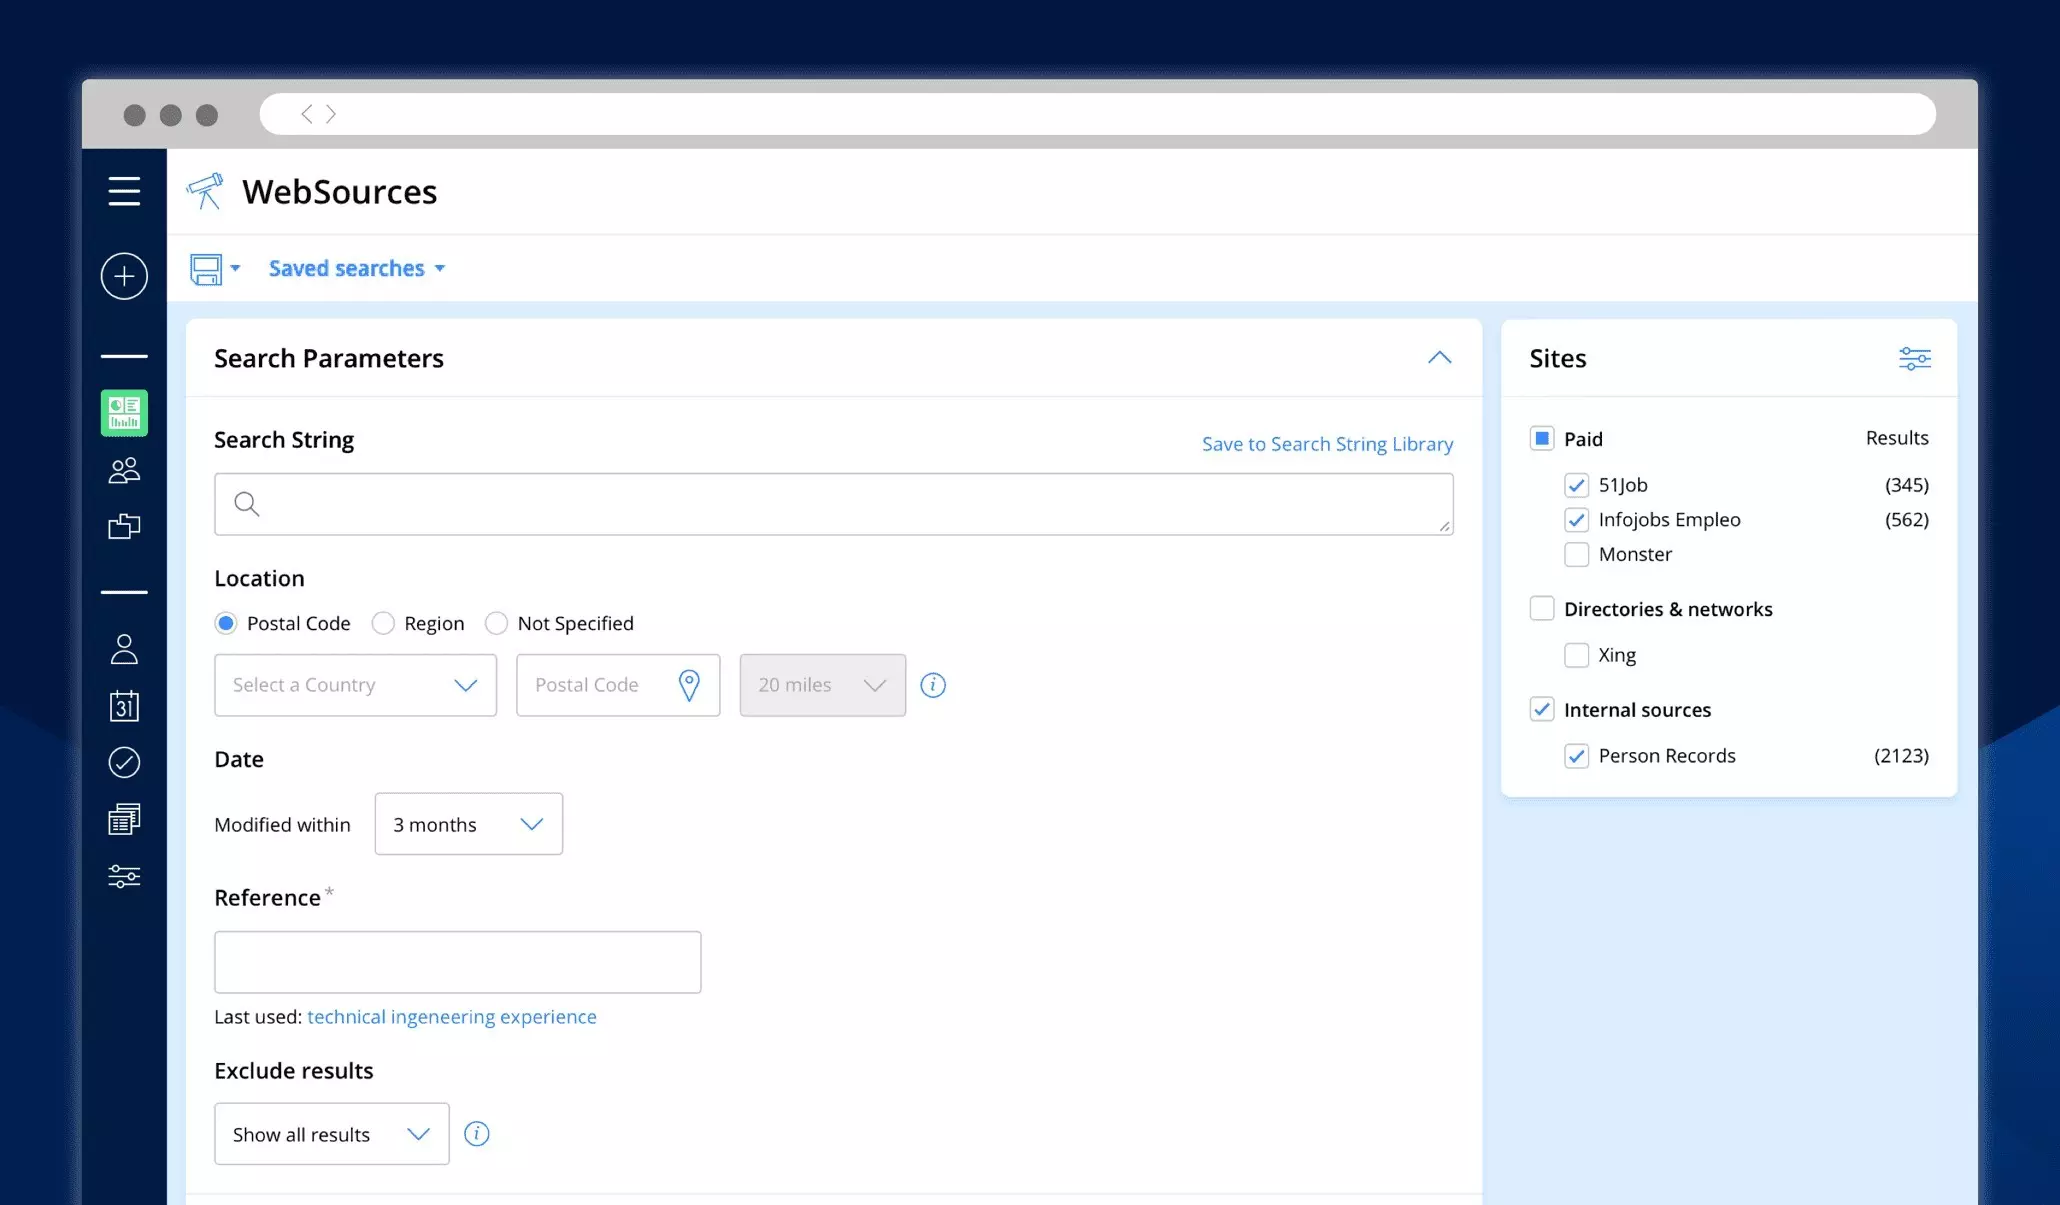Open the Sites filter settings icon
Screen dimensions: 2060x1205
click(1914, 358)
